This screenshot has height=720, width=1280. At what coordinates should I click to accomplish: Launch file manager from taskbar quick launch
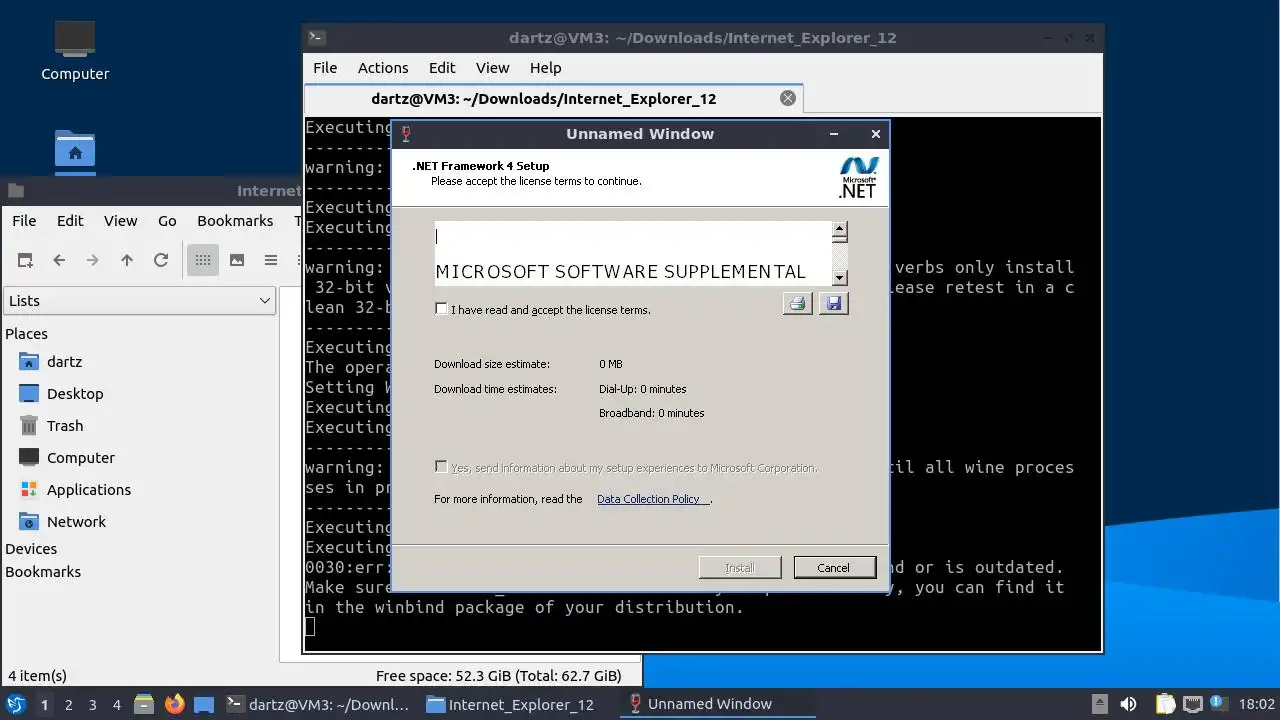tap(144, 704)
